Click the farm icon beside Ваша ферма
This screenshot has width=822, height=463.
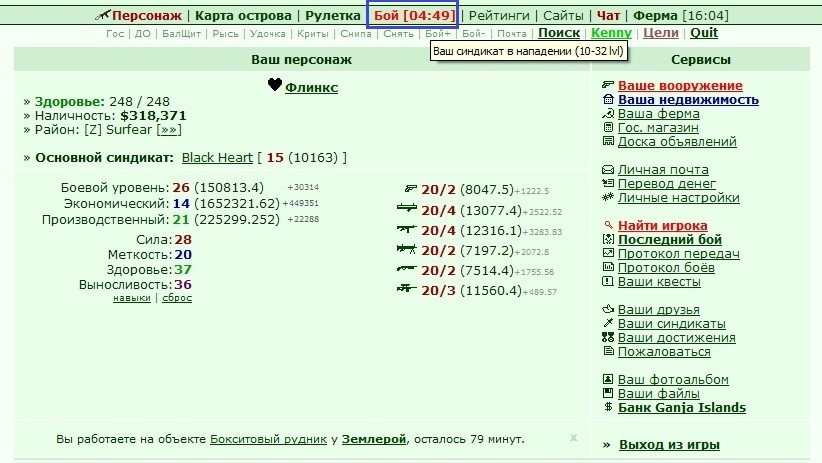click(x=608, y=113)
